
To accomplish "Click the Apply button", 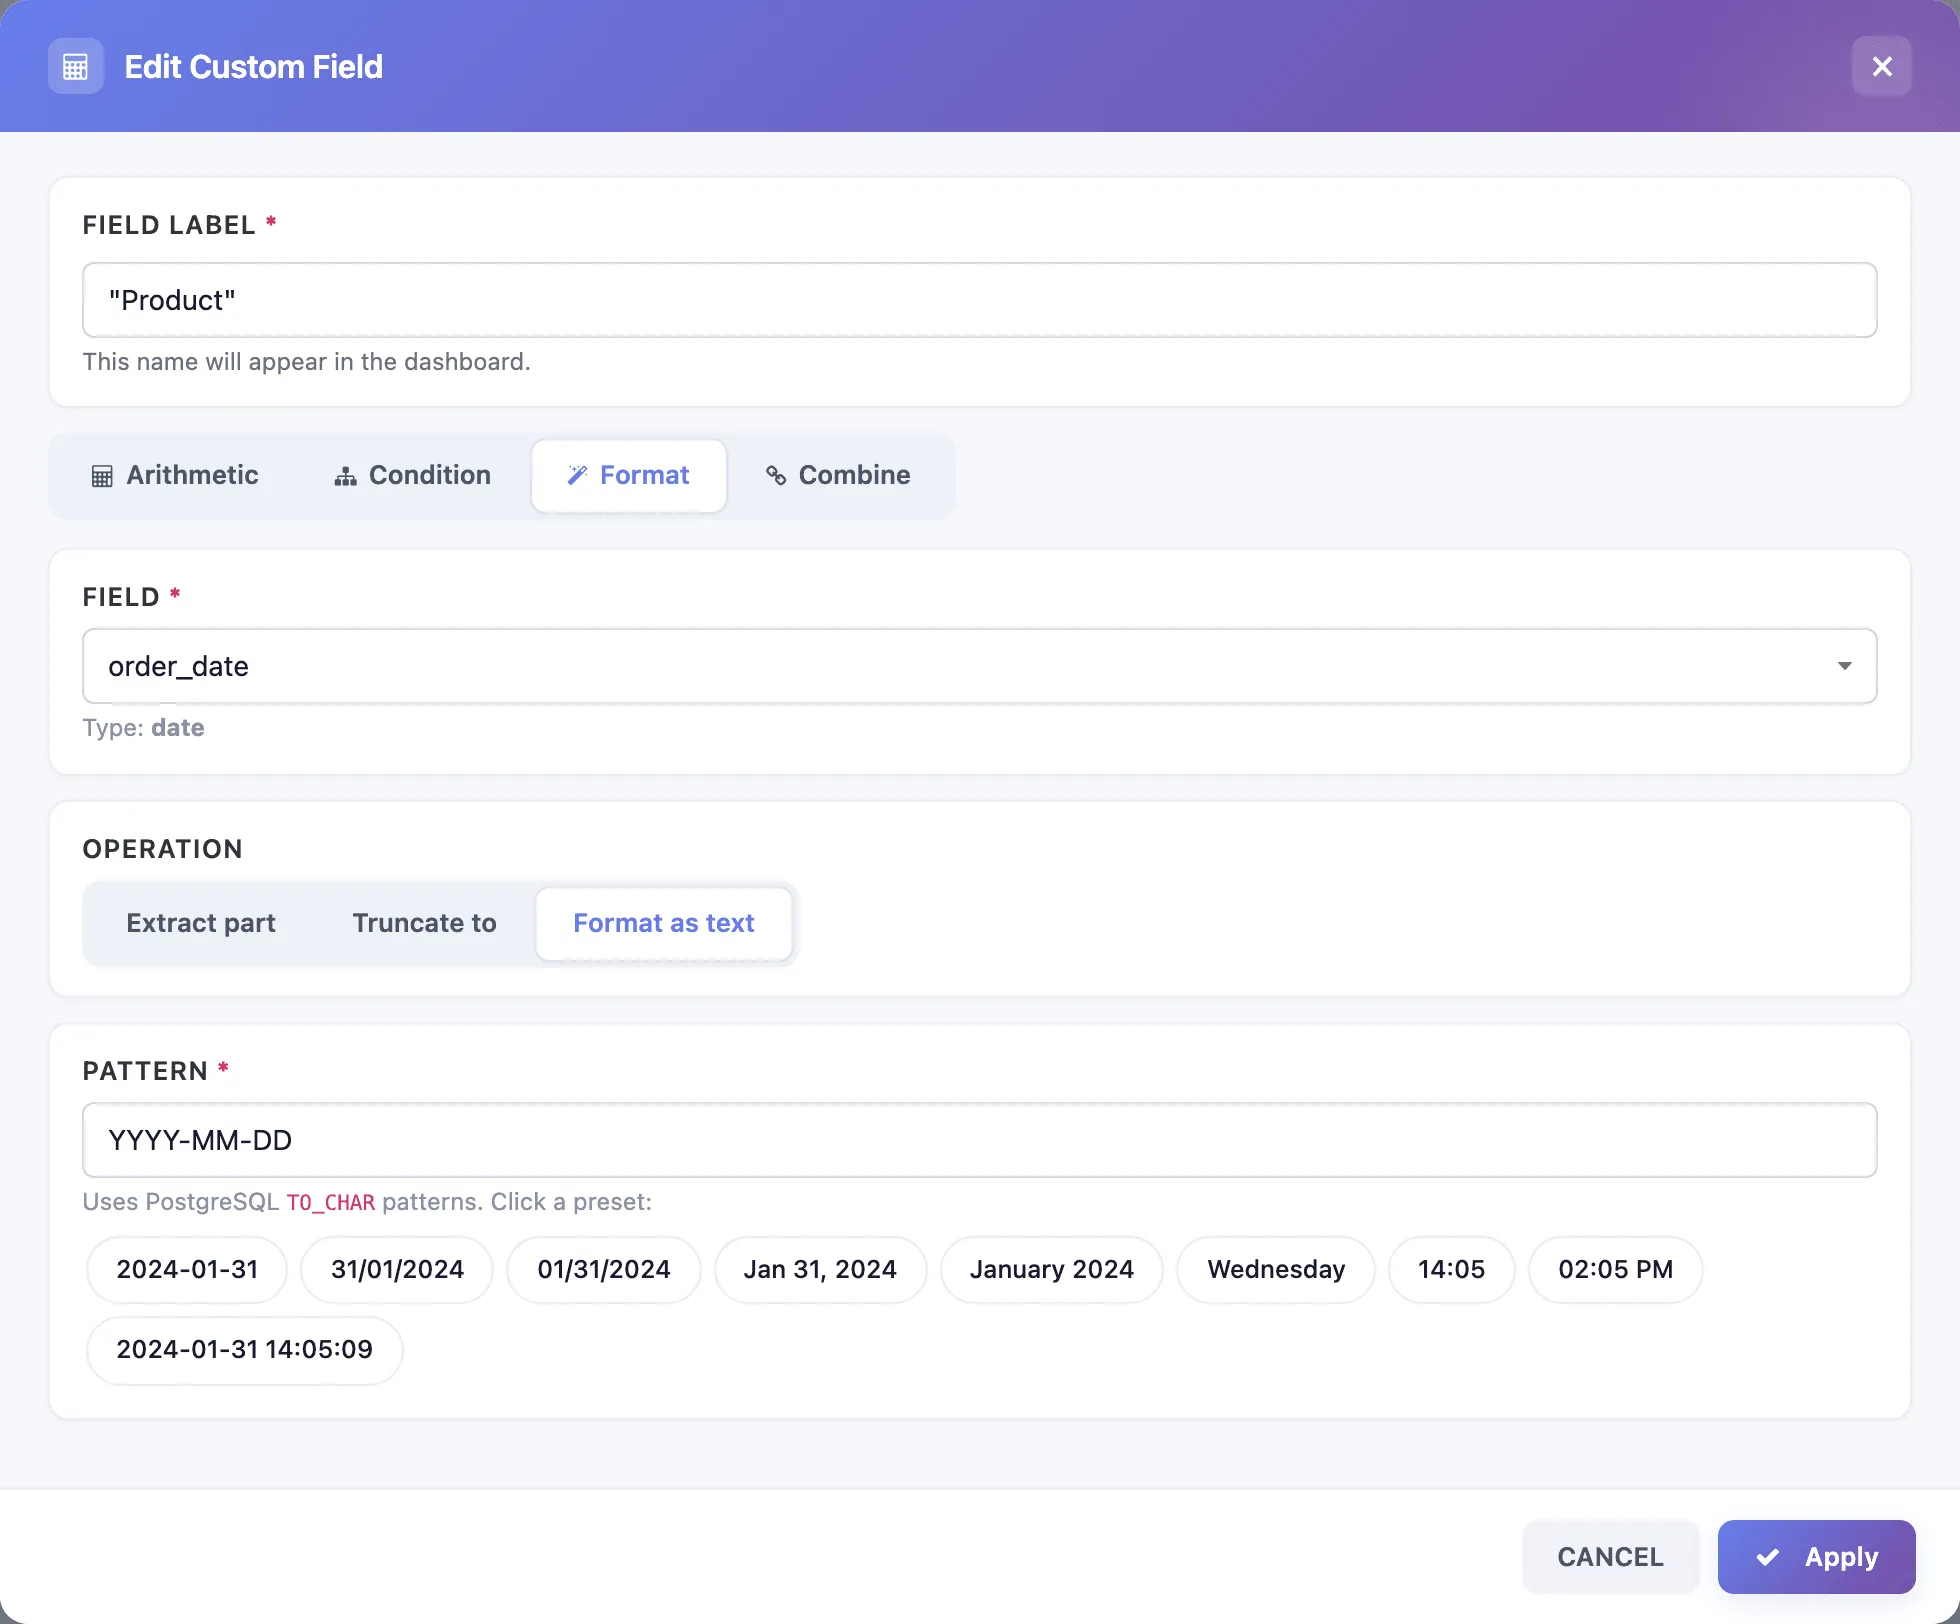I will [1817, 1557].
